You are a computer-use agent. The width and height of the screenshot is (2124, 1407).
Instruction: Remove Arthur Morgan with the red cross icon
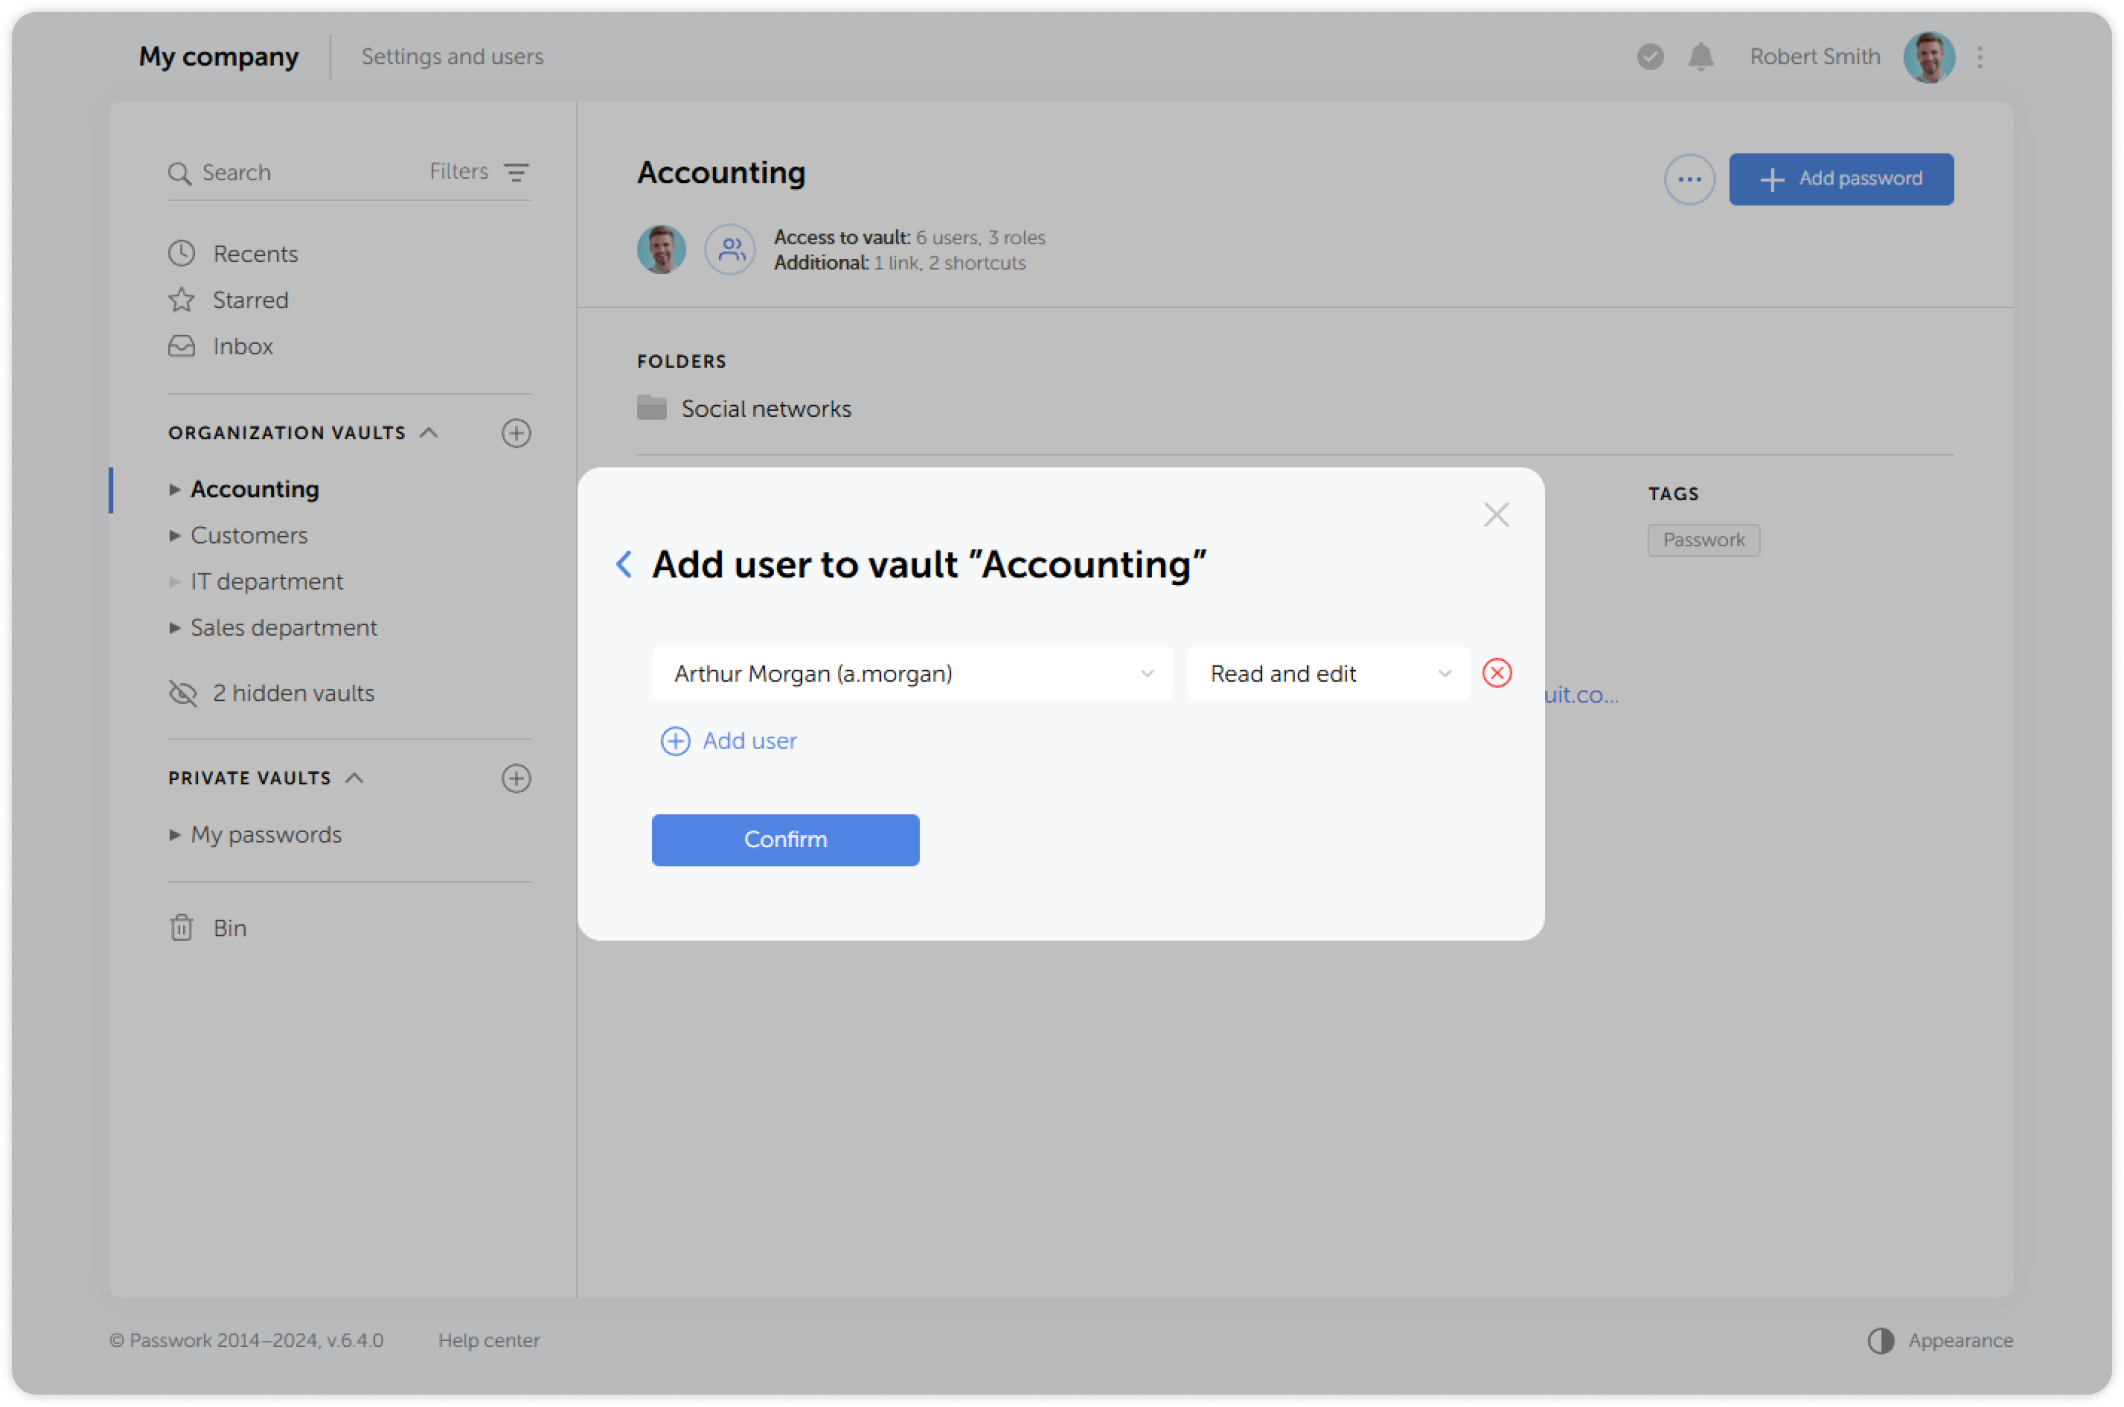coord(1497,673)
